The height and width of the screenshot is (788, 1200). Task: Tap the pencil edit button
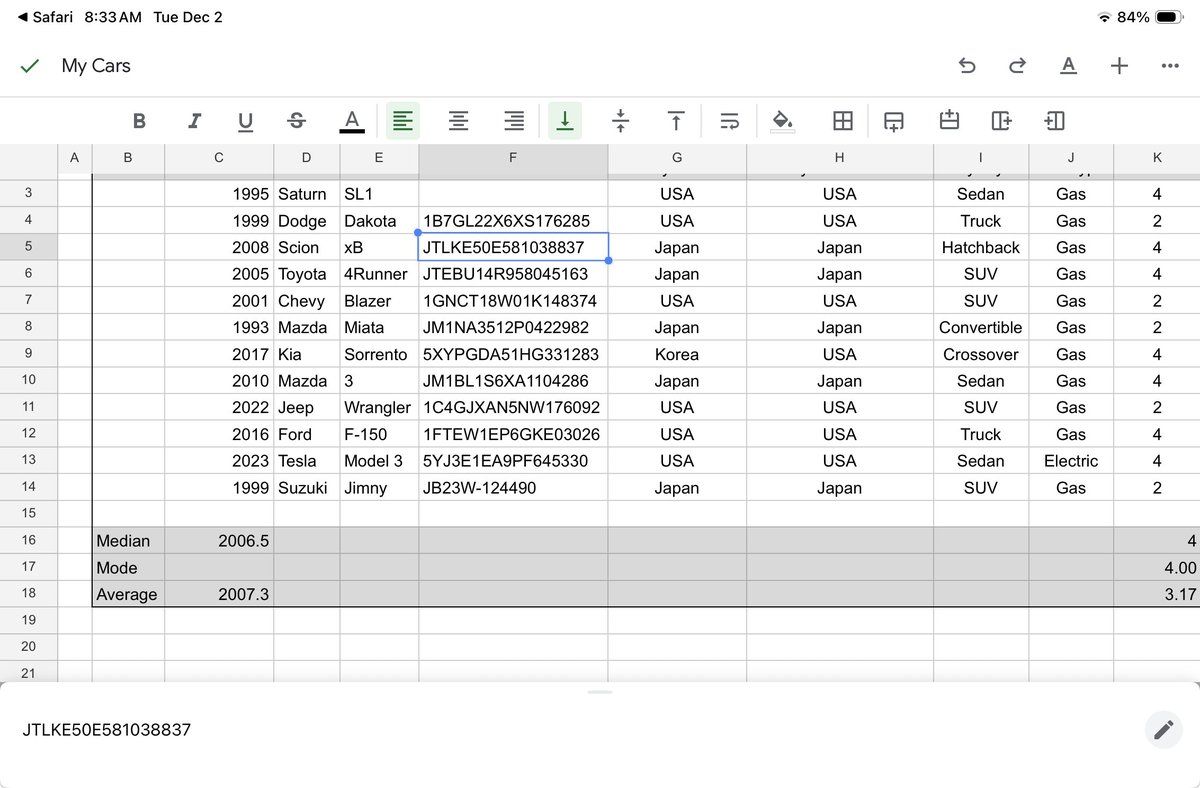tap(1163, 730)
